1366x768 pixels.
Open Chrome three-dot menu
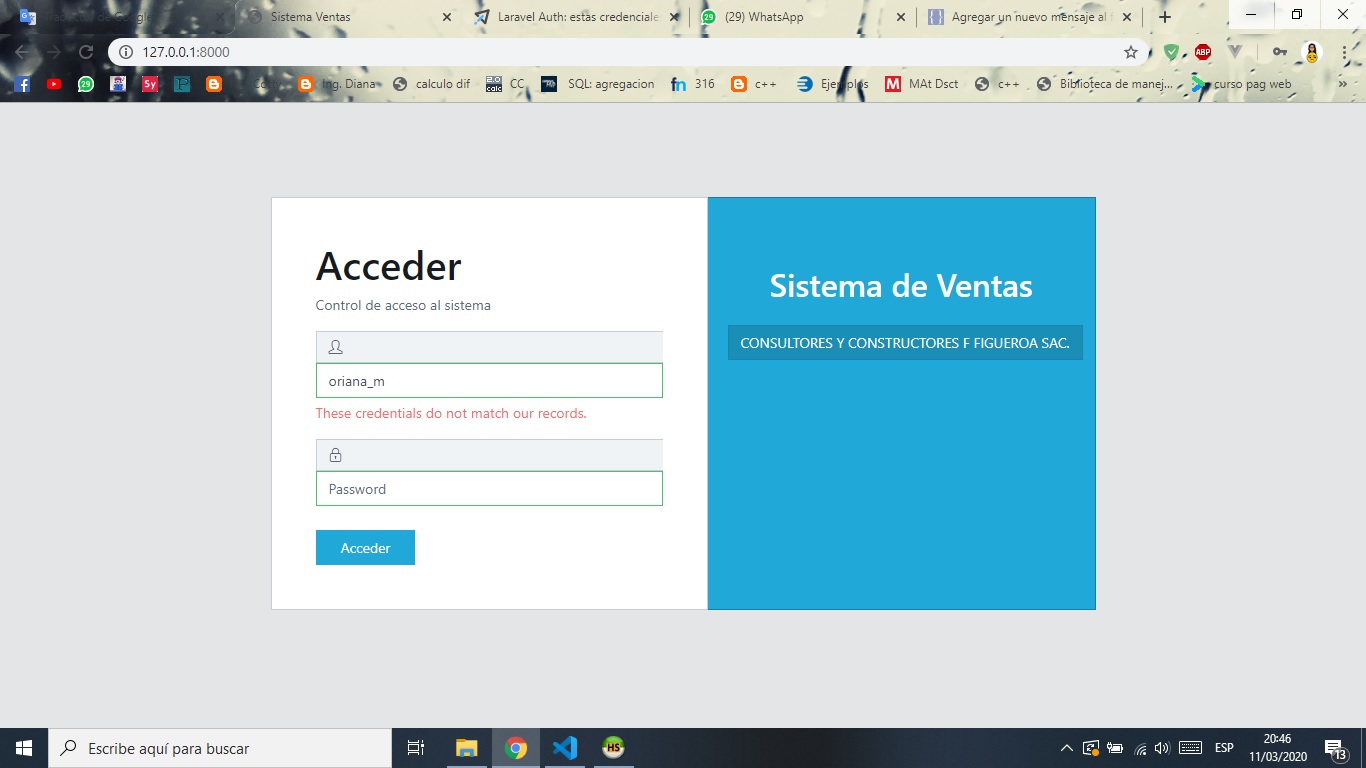coord(1344,52)
